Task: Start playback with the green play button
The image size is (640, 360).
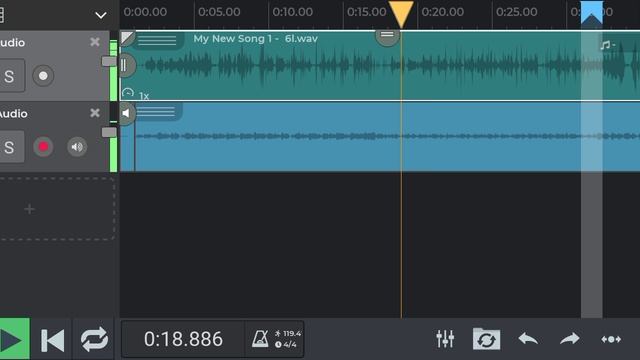Action: 14,339
